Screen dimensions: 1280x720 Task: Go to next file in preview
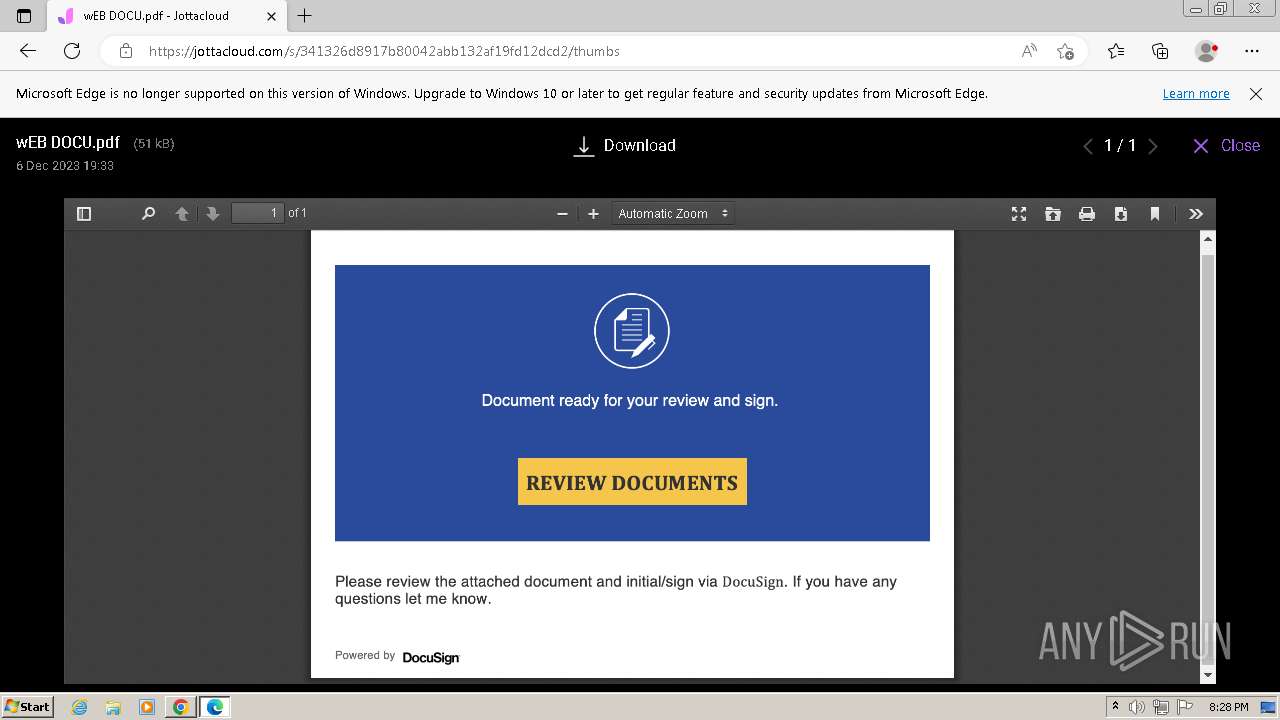[1153, 146]
